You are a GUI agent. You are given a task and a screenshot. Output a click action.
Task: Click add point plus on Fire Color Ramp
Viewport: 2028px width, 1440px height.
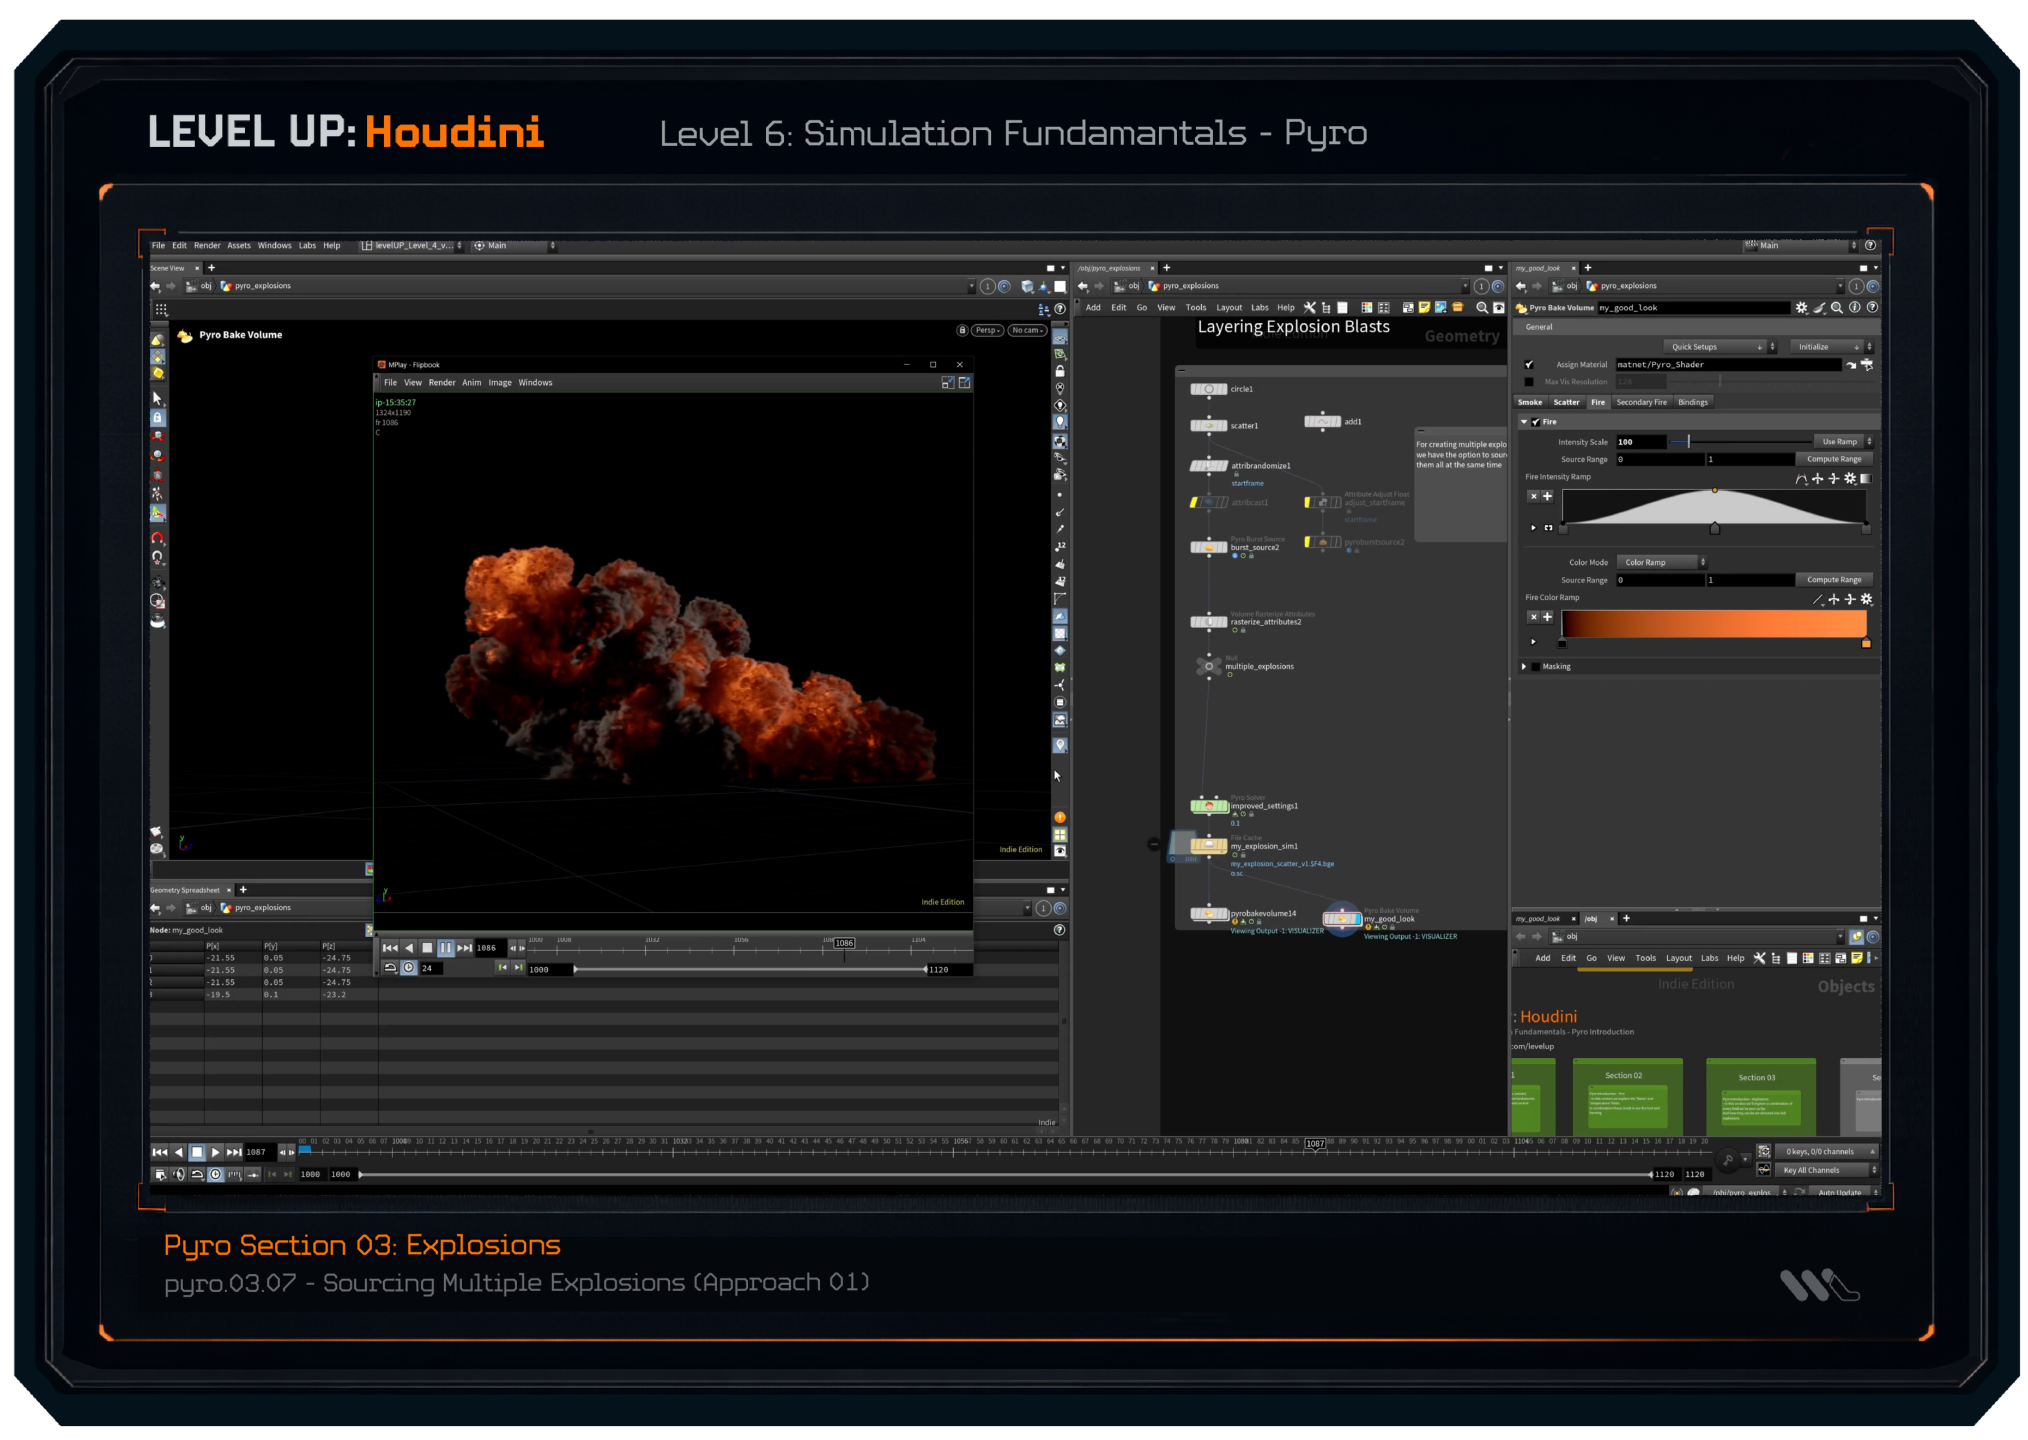[x=1547, y=617]
